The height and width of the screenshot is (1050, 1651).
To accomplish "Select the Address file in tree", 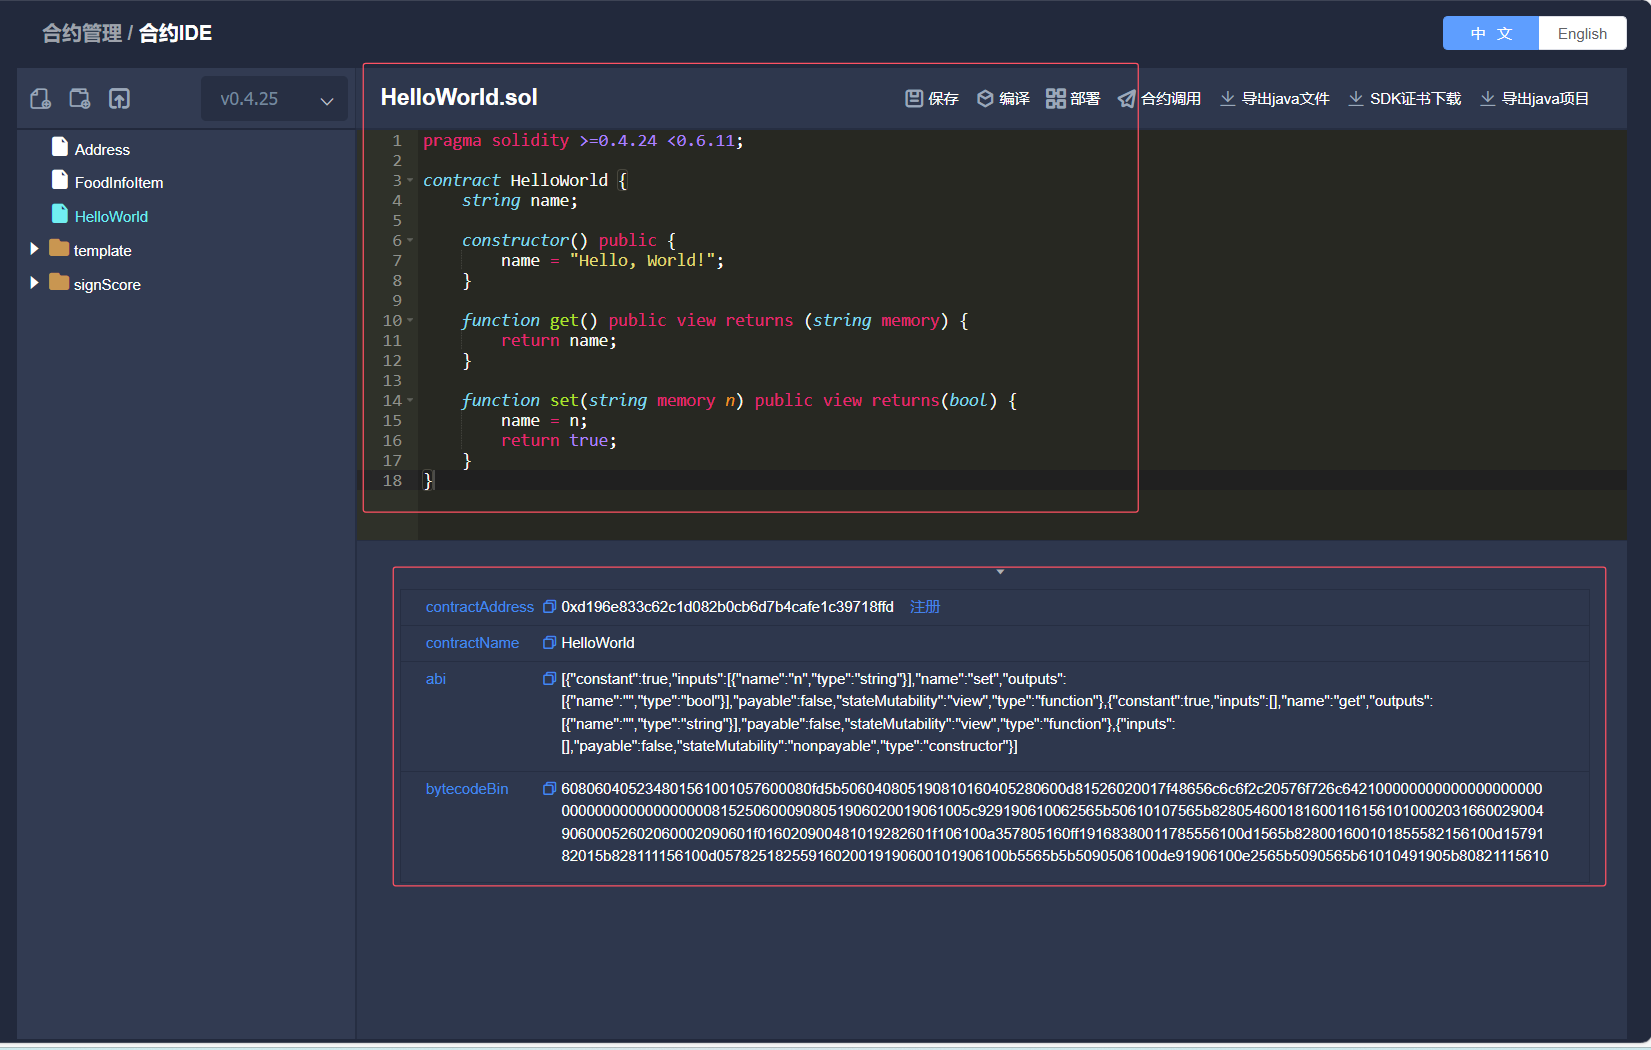I will (x=102, y=149).
